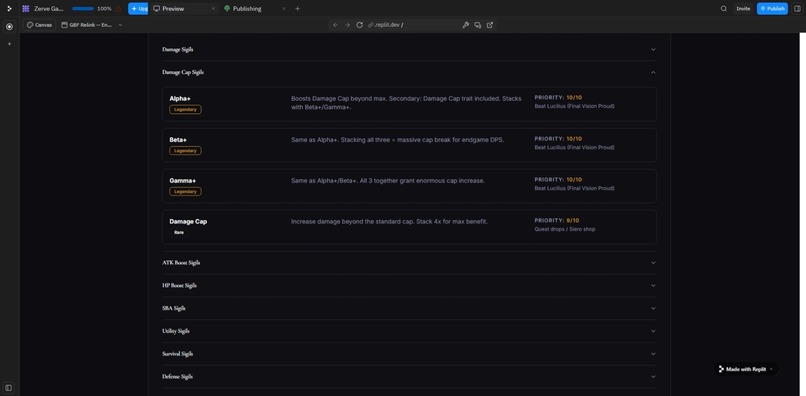Close the Preview tab

click(x=213, y=9)
